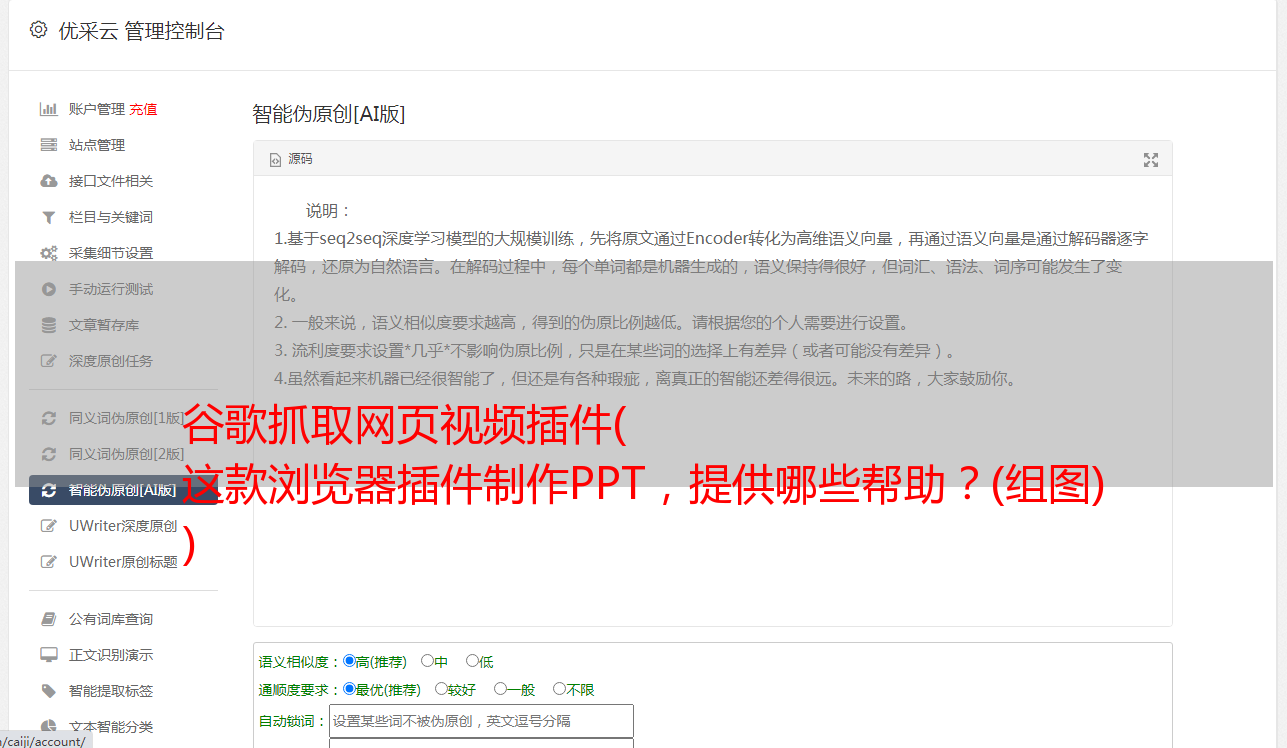Open 采集细节设置 gears icon

point(48,253)
